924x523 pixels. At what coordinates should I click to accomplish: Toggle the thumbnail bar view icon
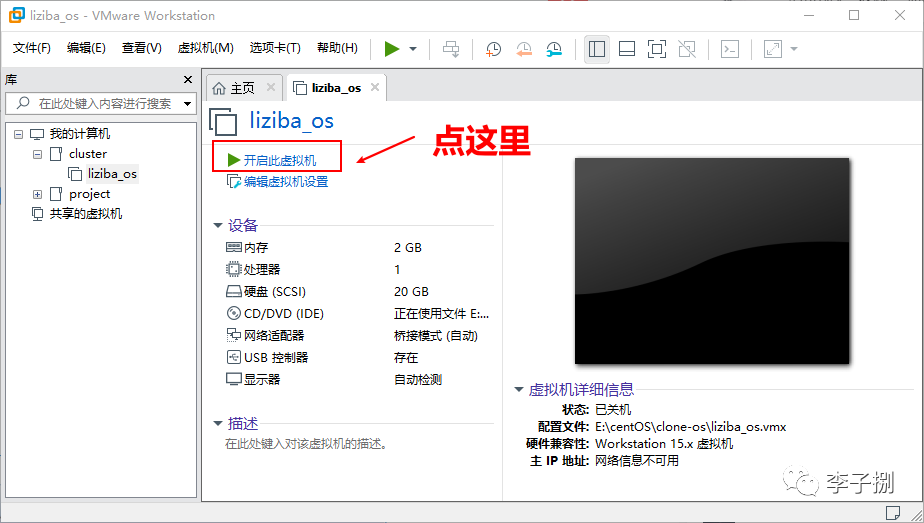627,49
